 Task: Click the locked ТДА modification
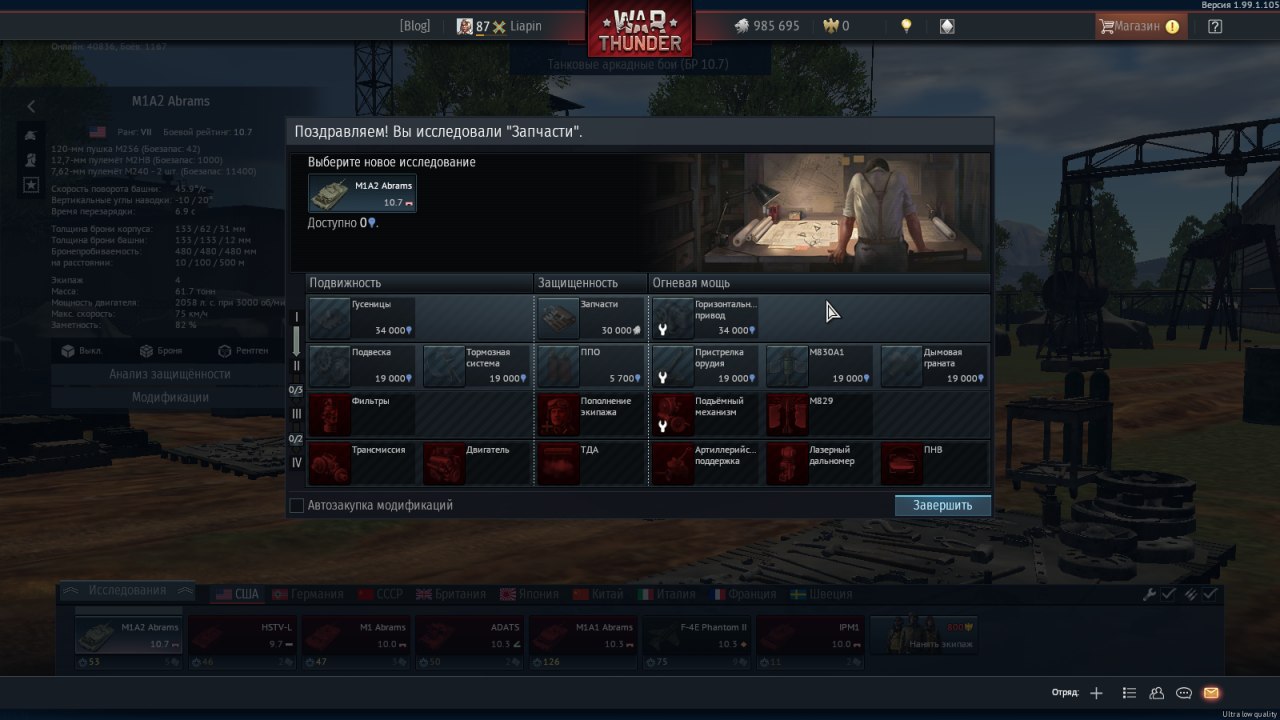(x=591, y=463)
